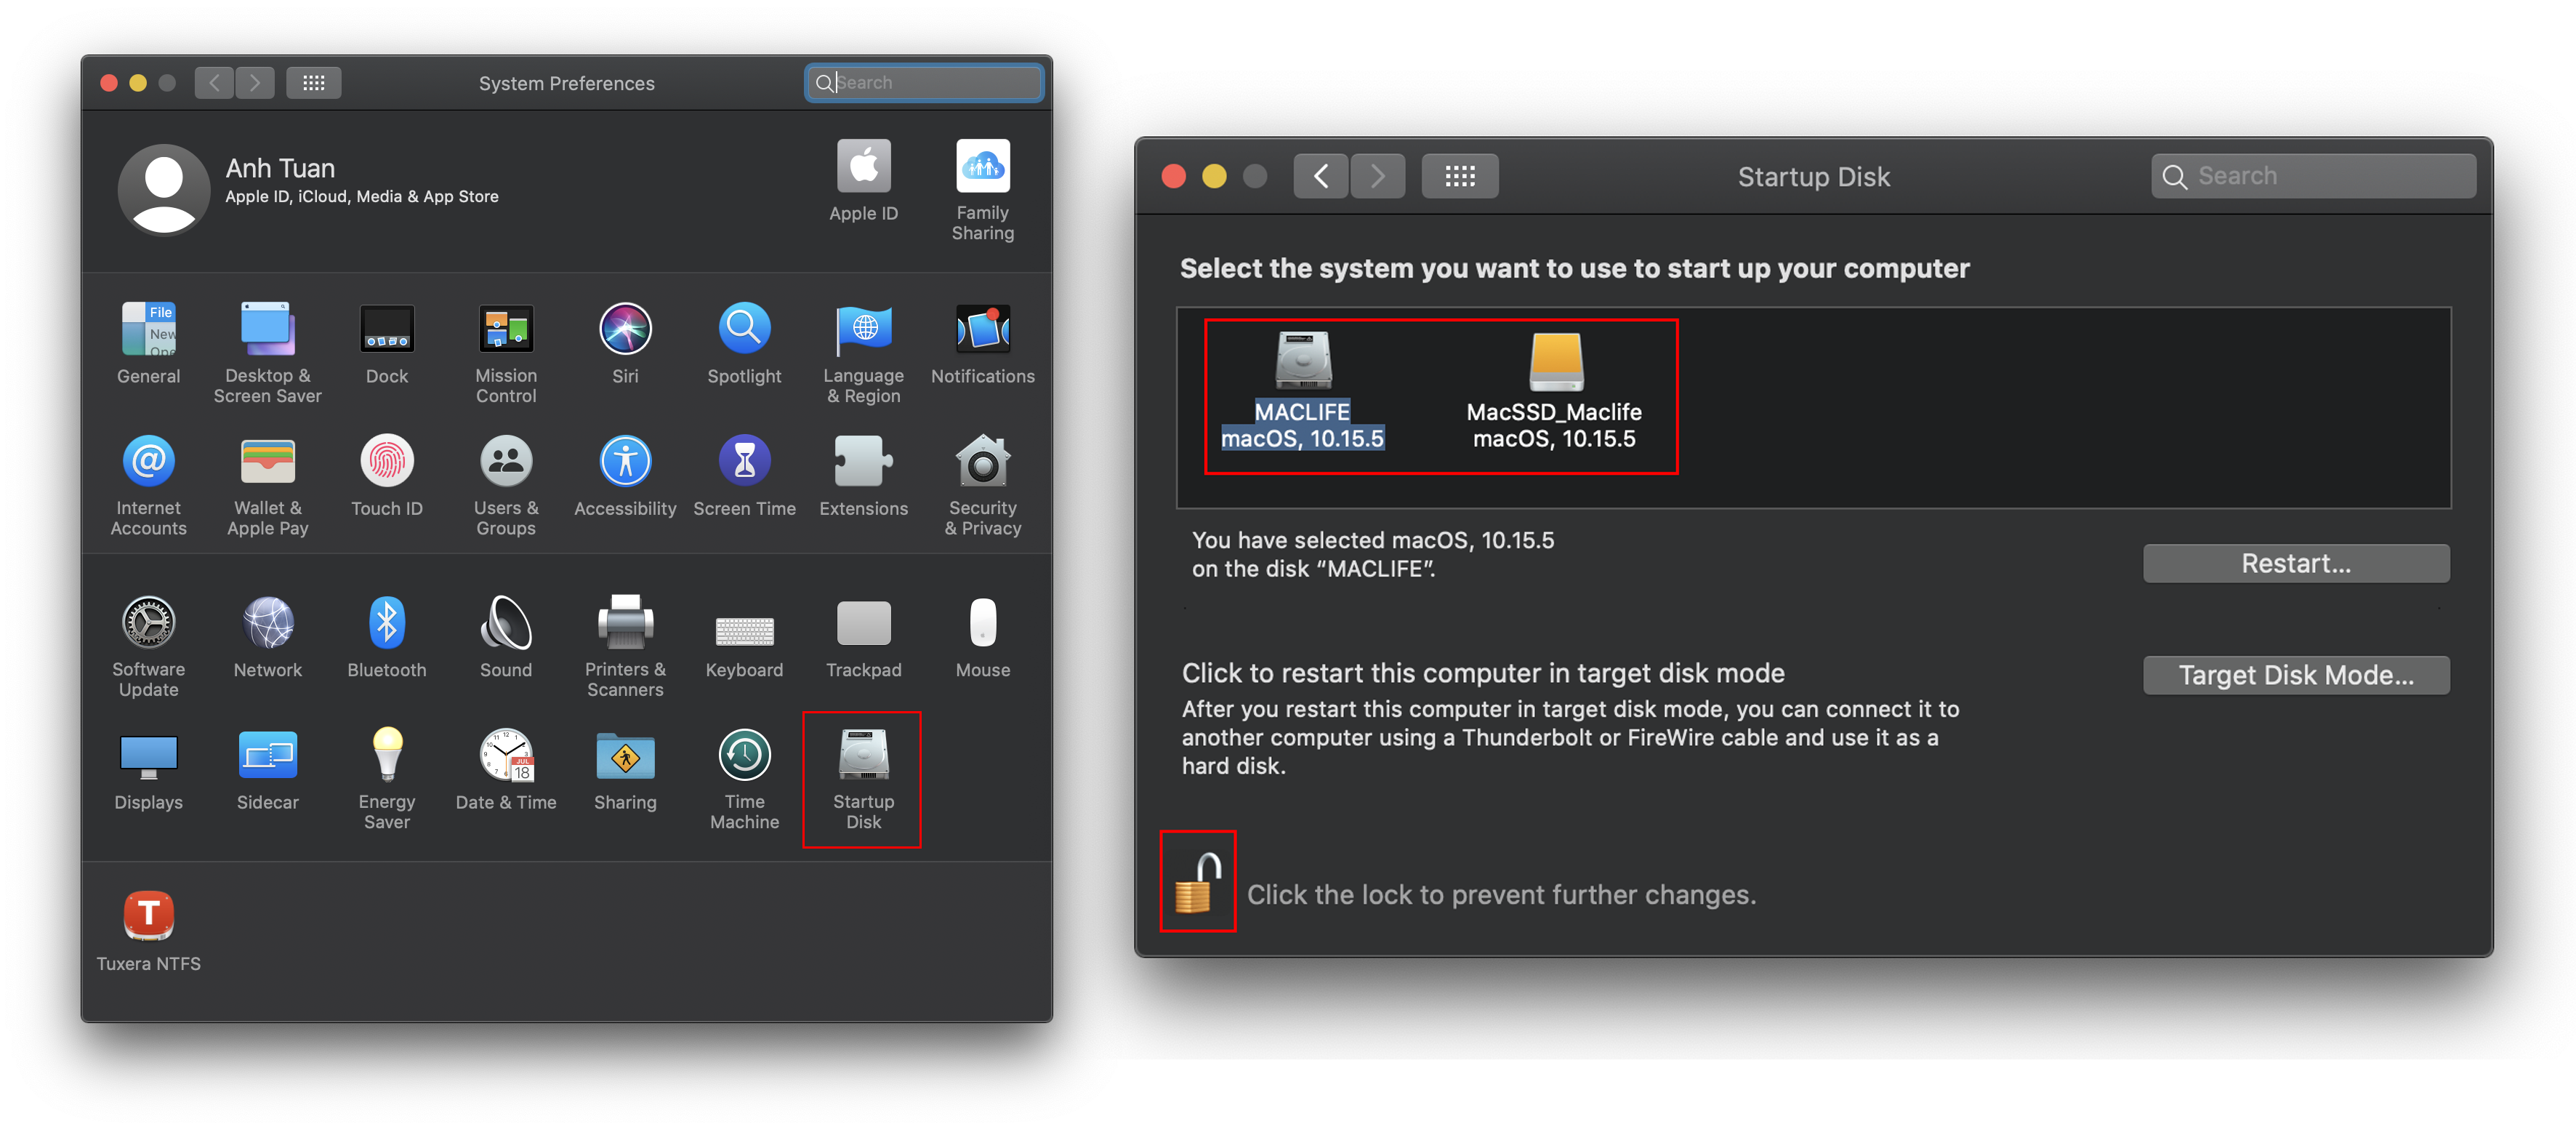Screen dimensions: 2576x1130
Task: Open Tuxera NTFS preferences
Action: pyautogui.click(x=148, y=930)
